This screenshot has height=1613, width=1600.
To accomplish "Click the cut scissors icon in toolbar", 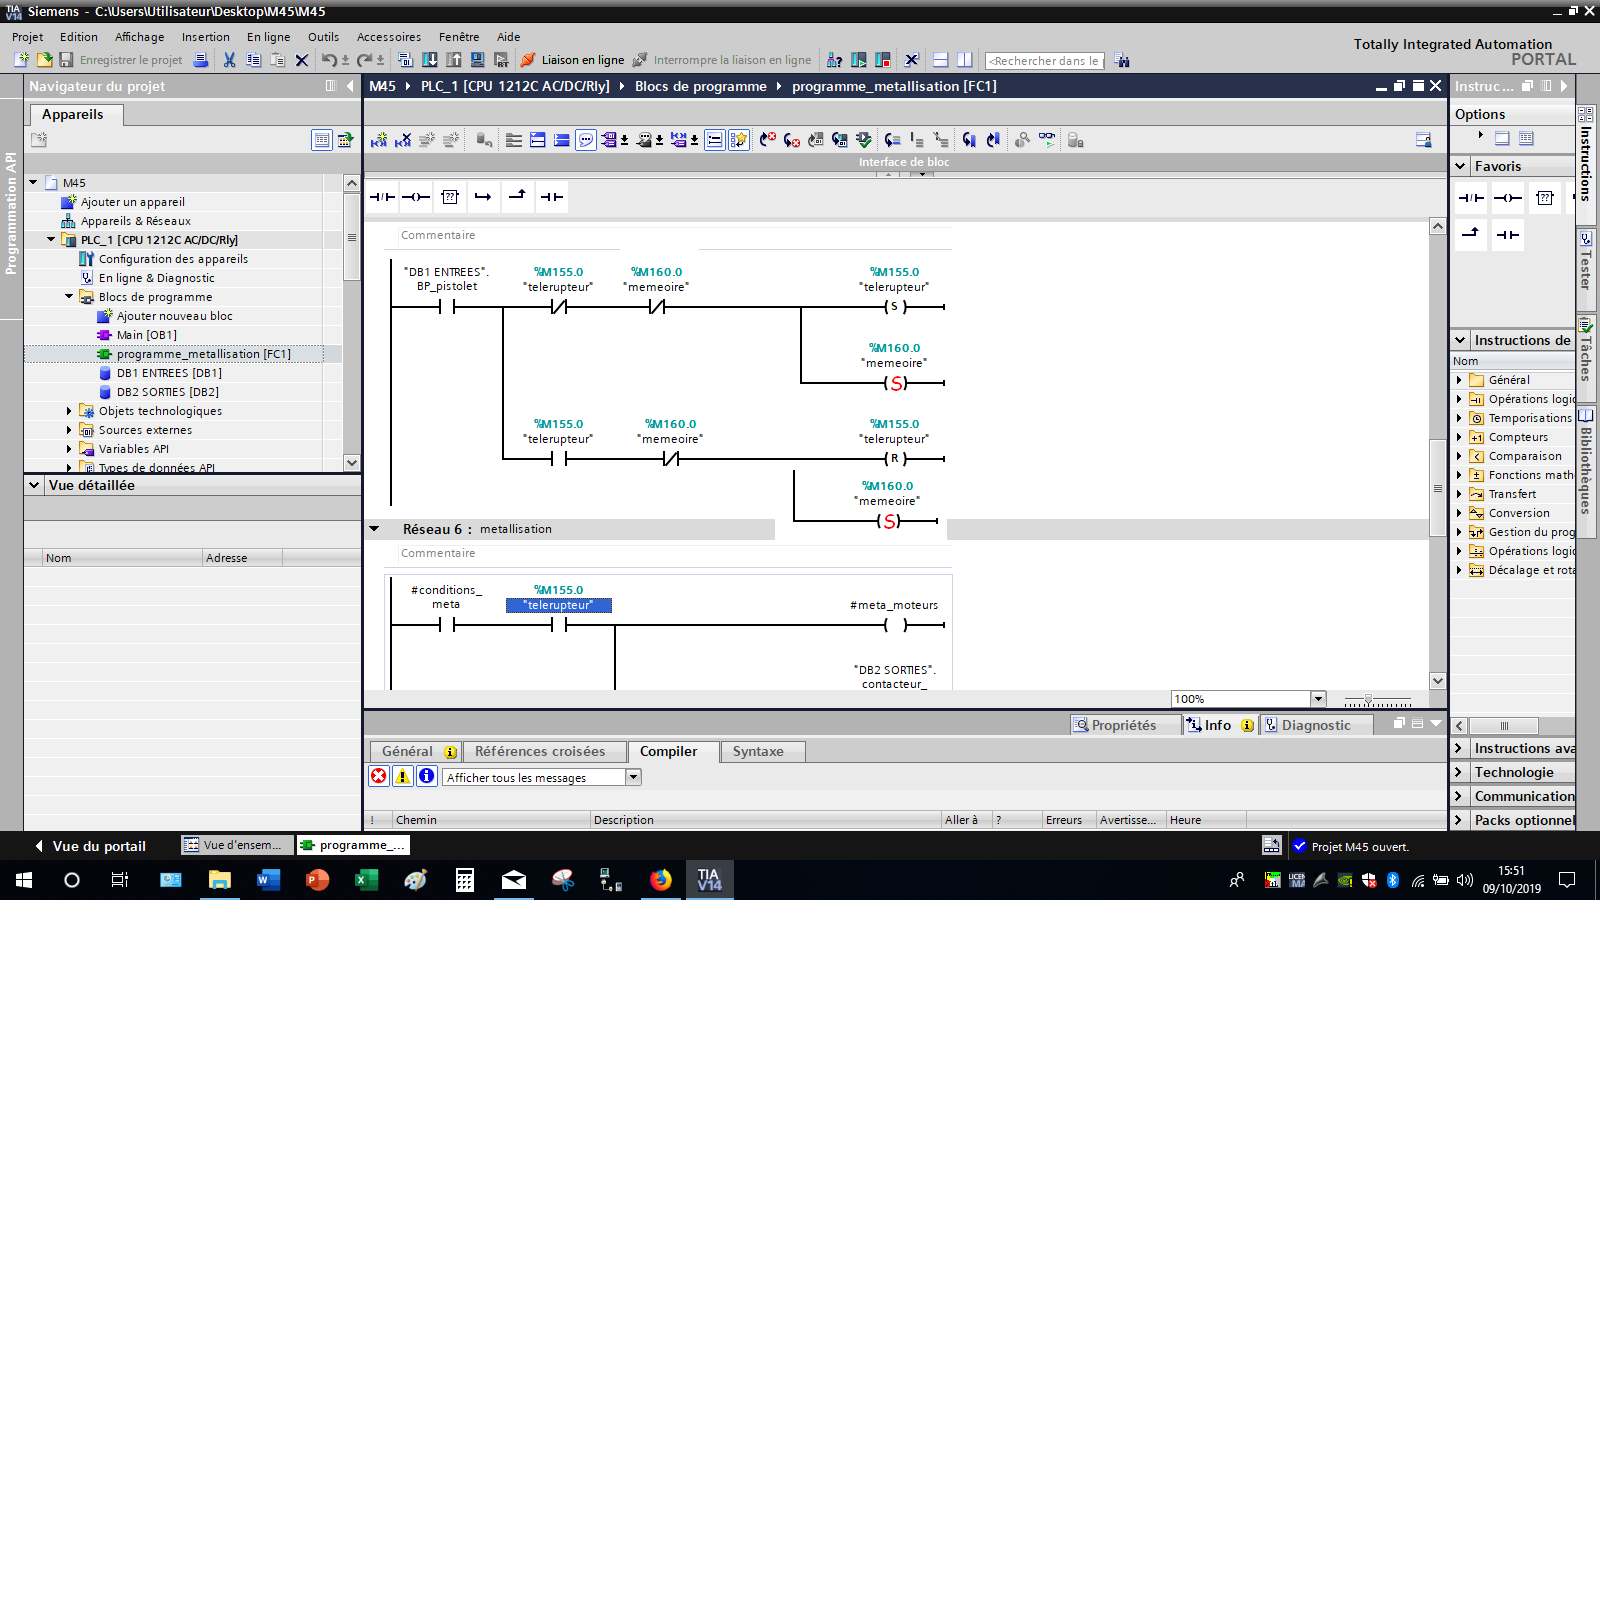I will 229,60.
